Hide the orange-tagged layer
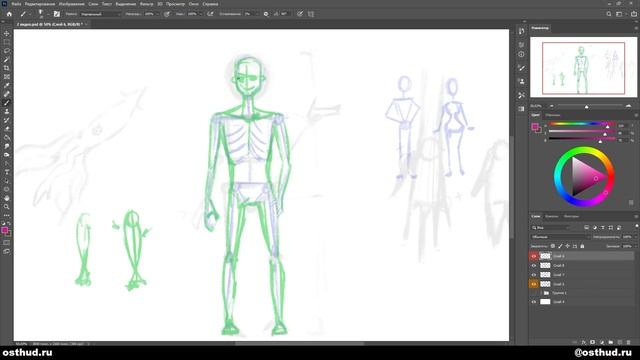This screenshot has height=360, width=640. pos(533,284)
